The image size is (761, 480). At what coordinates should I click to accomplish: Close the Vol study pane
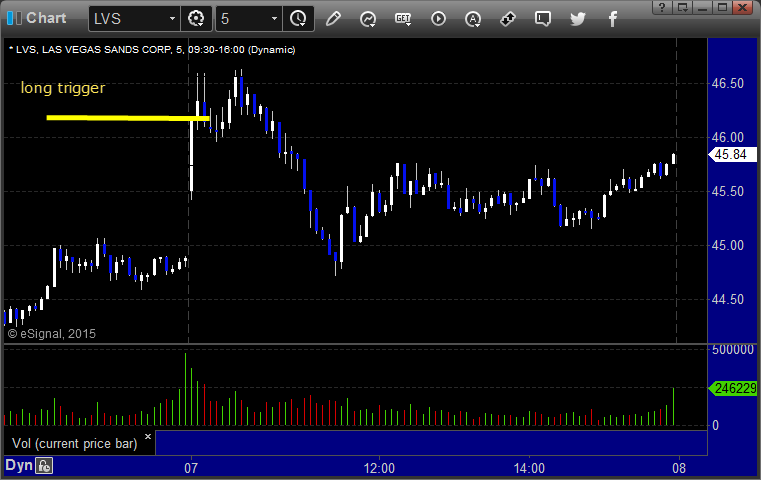click(x=148, y=436)
